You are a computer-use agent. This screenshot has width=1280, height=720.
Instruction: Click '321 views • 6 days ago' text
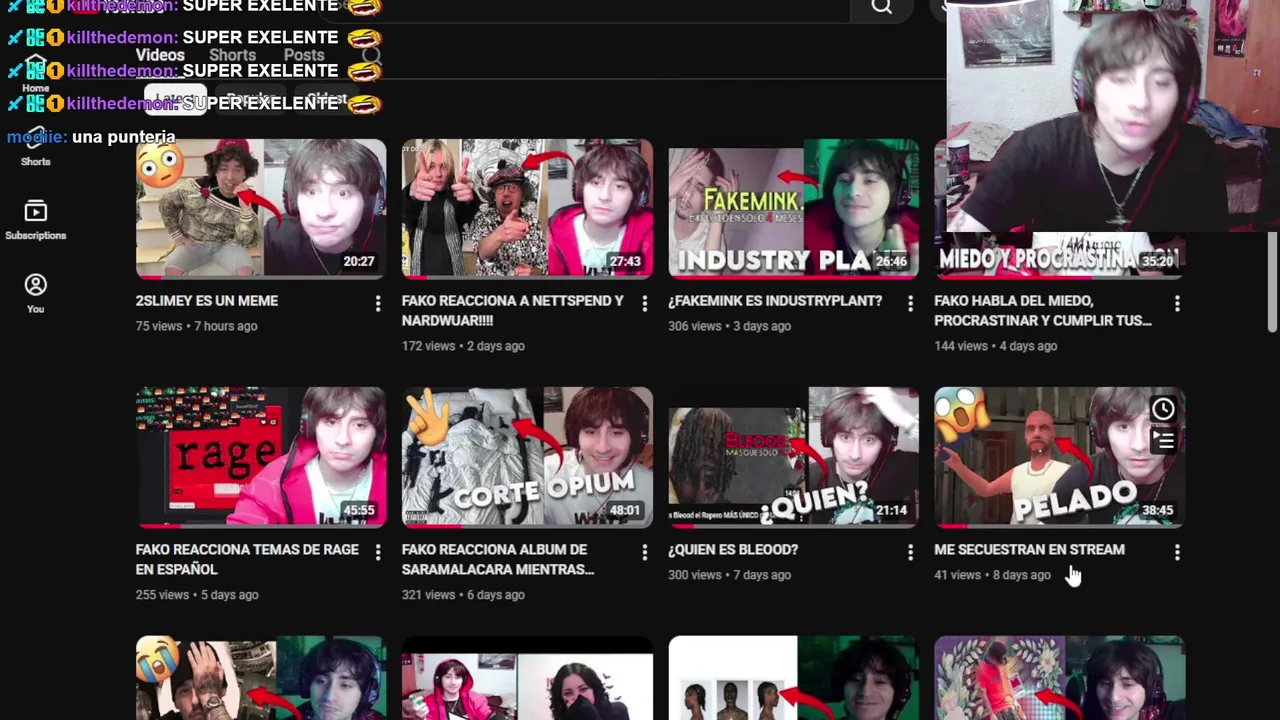point(463,595)
